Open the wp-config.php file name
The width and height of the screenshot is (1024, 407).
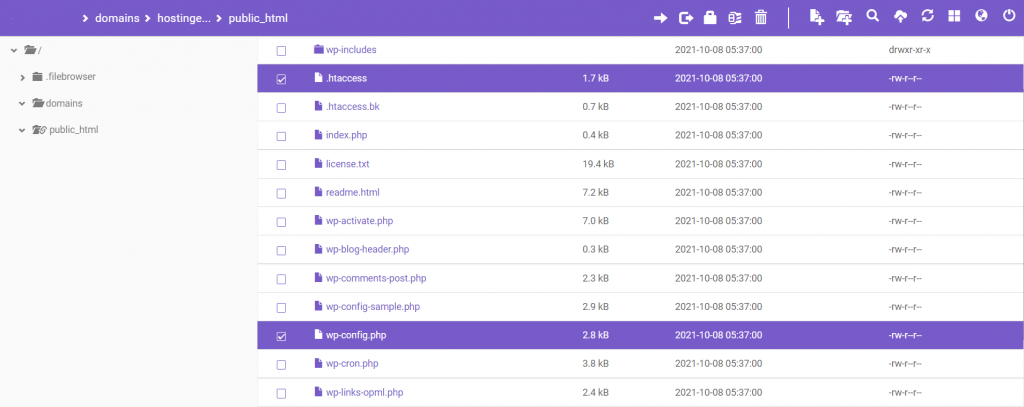click(356, 335)
